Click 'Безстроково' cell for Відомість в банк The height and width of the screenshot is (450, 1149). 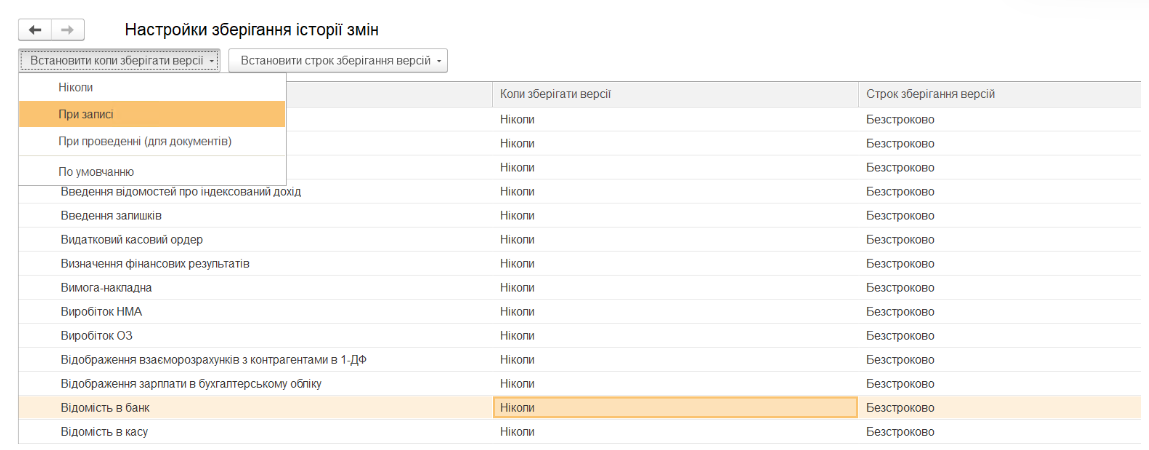(900, 408)
